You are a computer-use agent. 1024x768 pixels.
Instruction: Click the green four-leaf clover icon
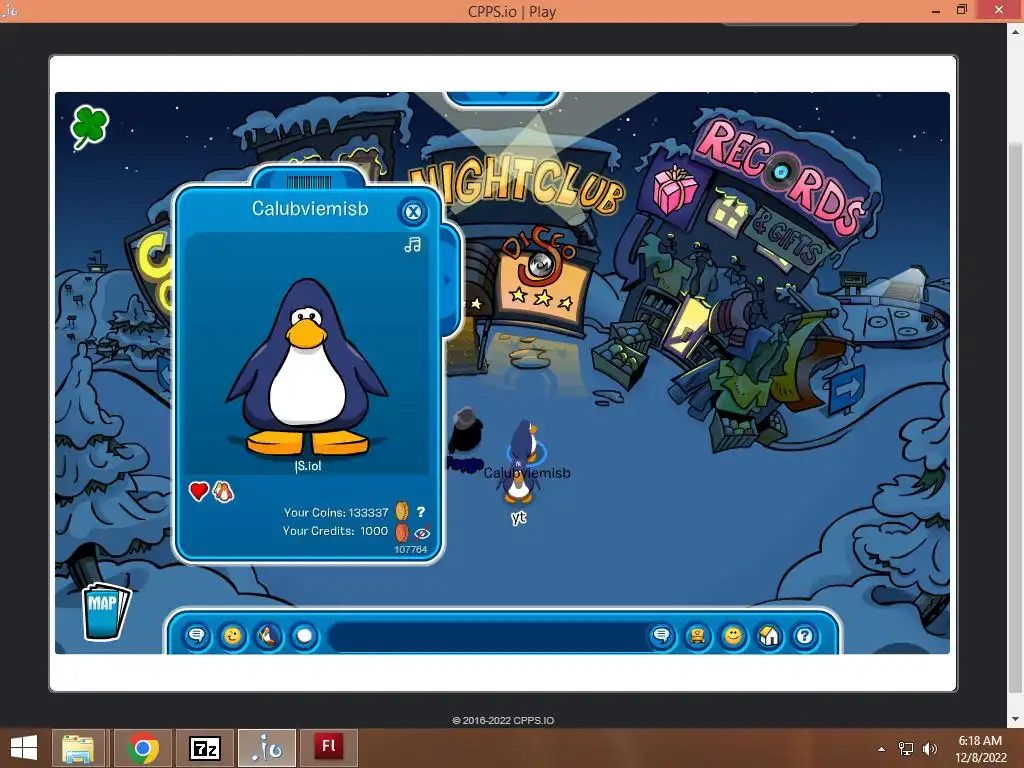pyautogui.click(x=89, y=127)
